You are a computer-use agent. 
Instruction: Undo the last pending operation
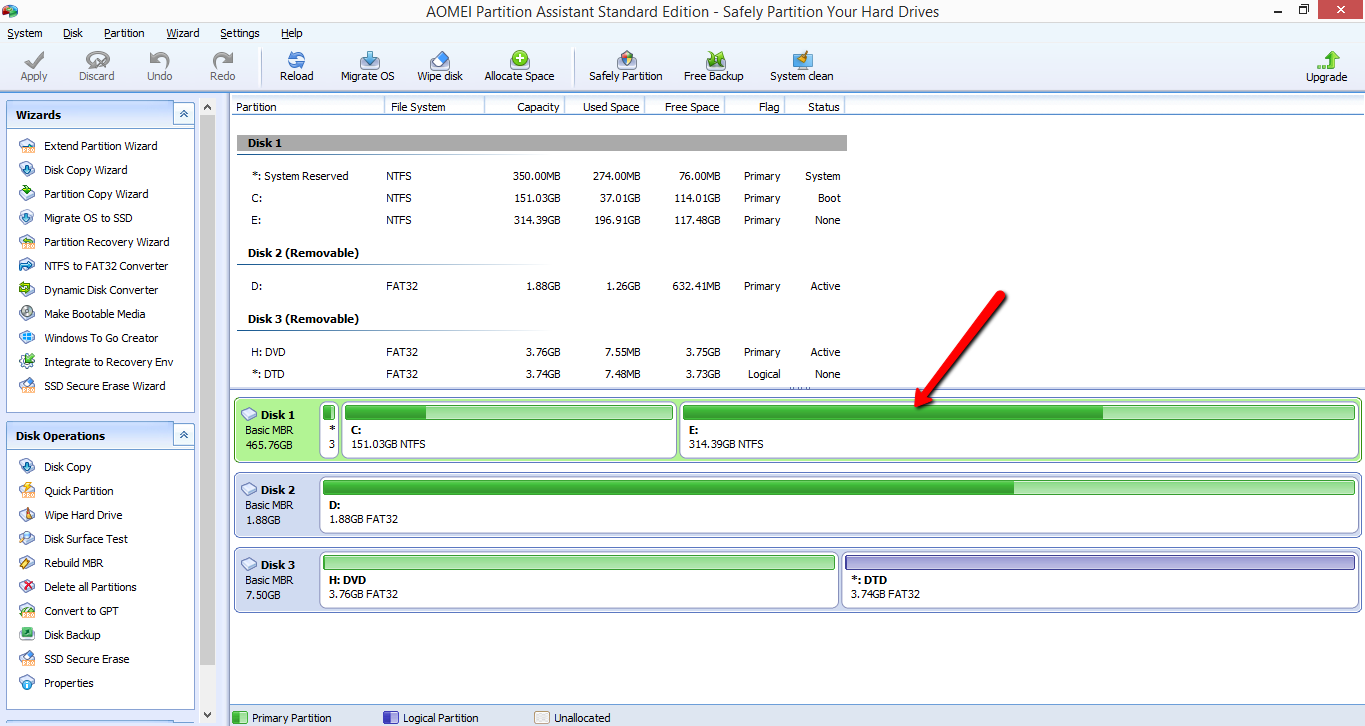tap(160, 67)
